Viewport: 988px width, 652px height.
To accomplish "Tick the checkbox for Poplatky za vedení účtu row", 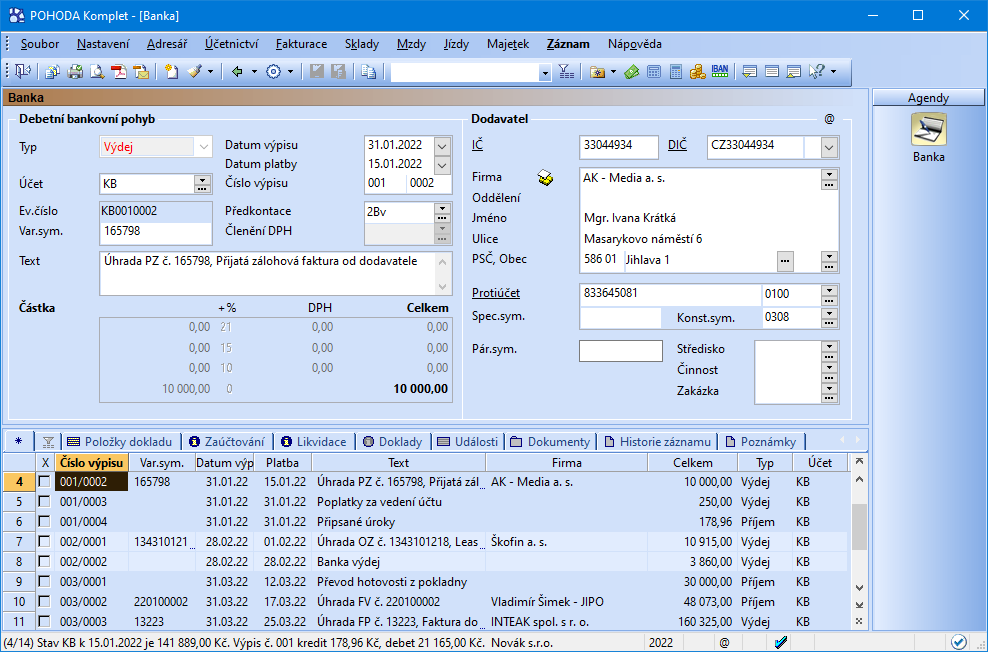I will 44,502.
